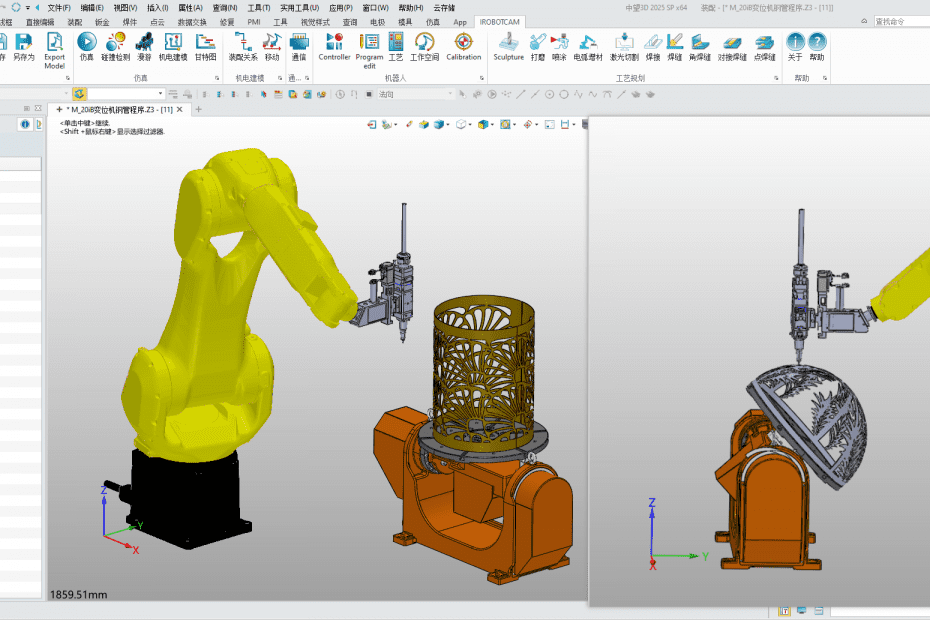Screen dimensions: 930x620
Task: Launch the Program edit tool
Action: point(369,47)
